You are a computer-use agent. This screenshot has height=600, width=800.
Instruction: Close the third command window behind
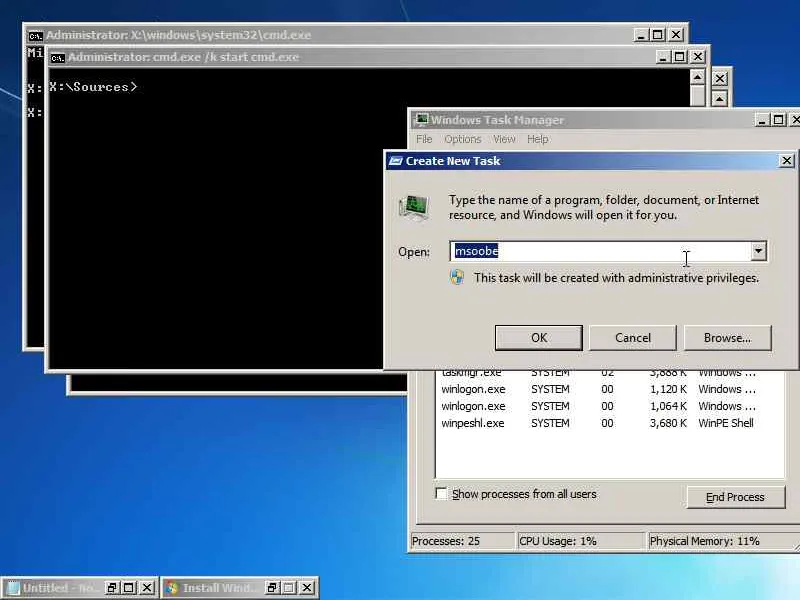pos(719,79)
